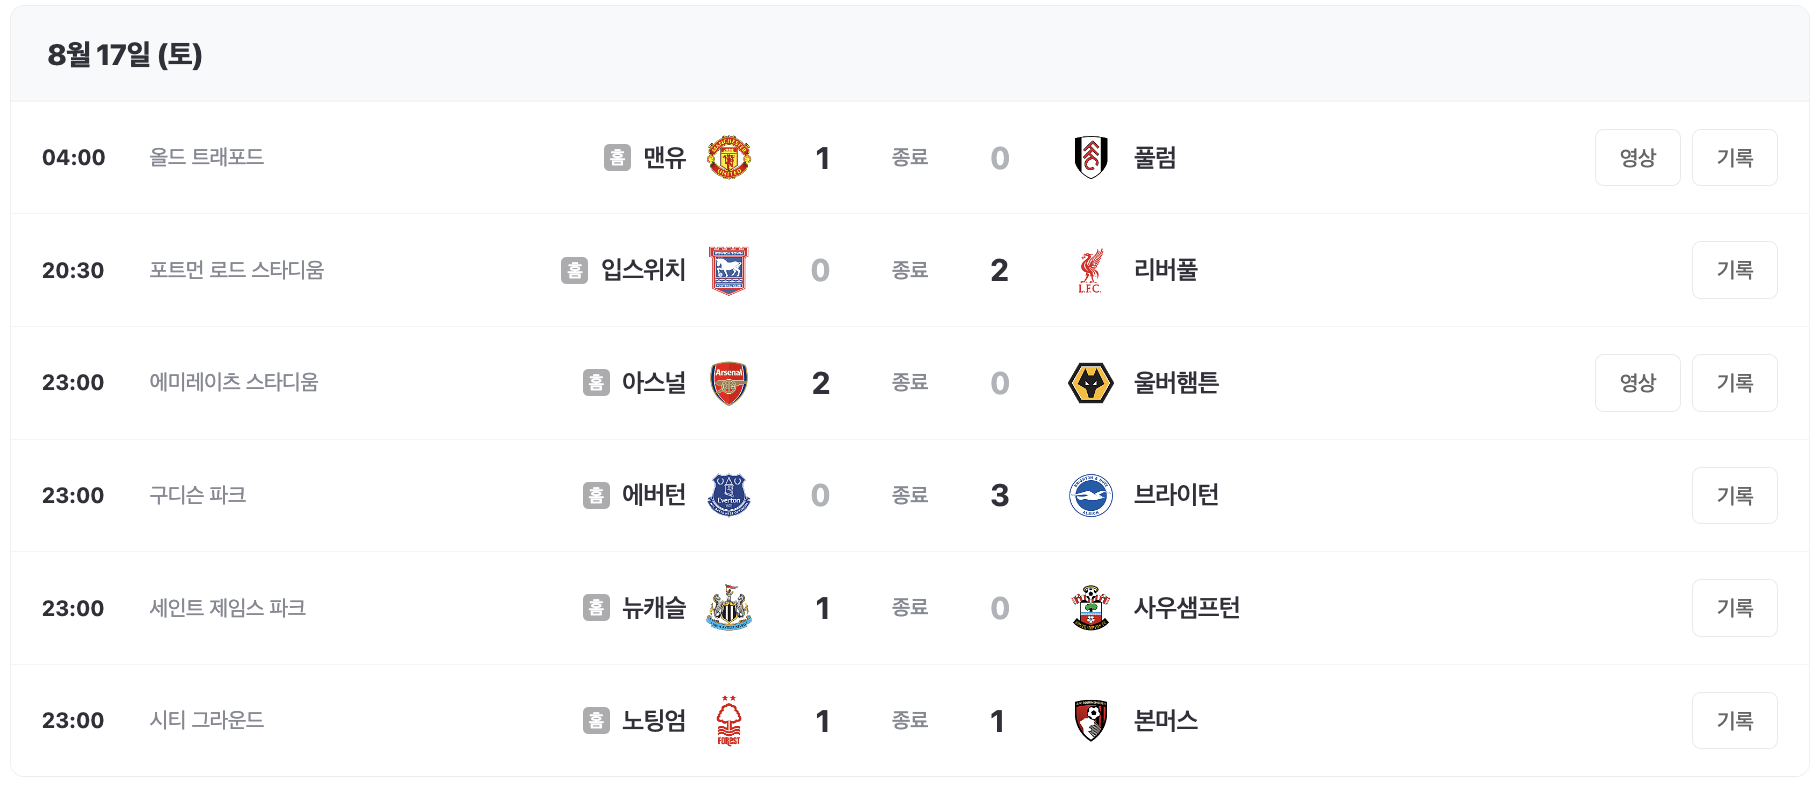The height and width of the screenshot is (790, 1818).
Task: Select the Liverpool L.F.C. logo
Action: [x=1091, y=270]
